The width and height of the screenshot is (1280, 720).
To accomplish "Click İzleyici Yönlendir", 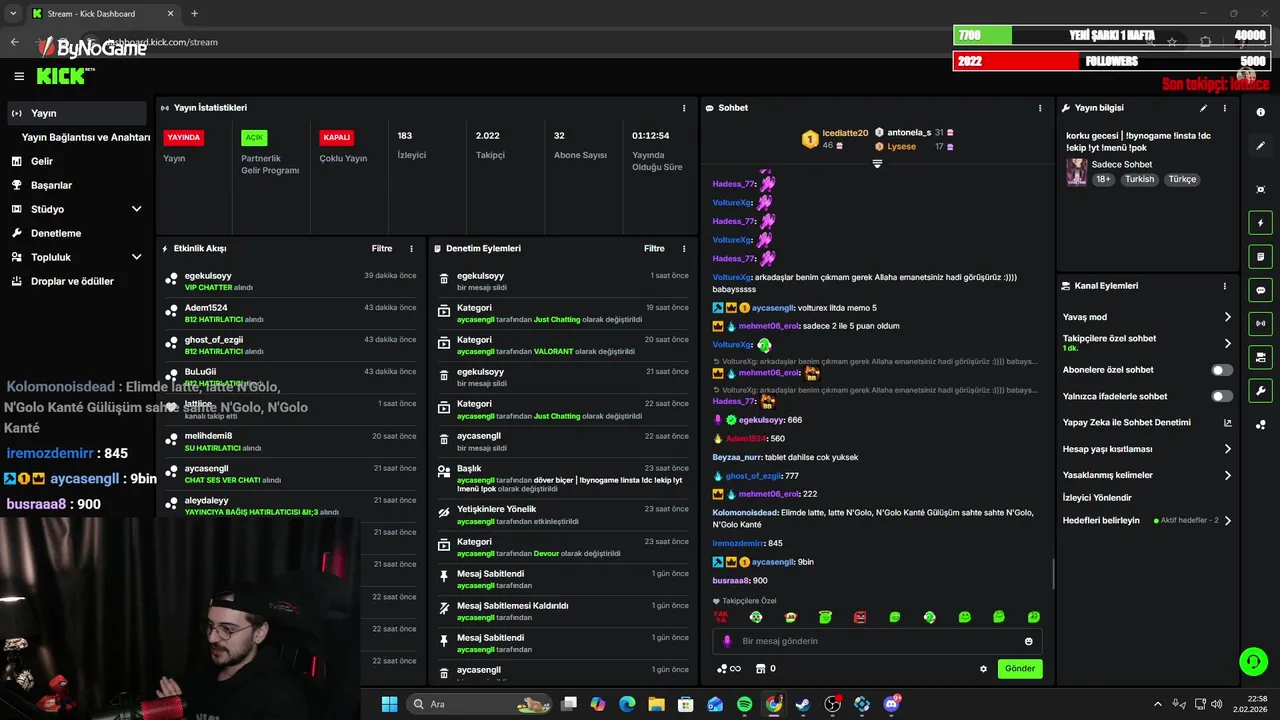I will tap(1097, 498).
